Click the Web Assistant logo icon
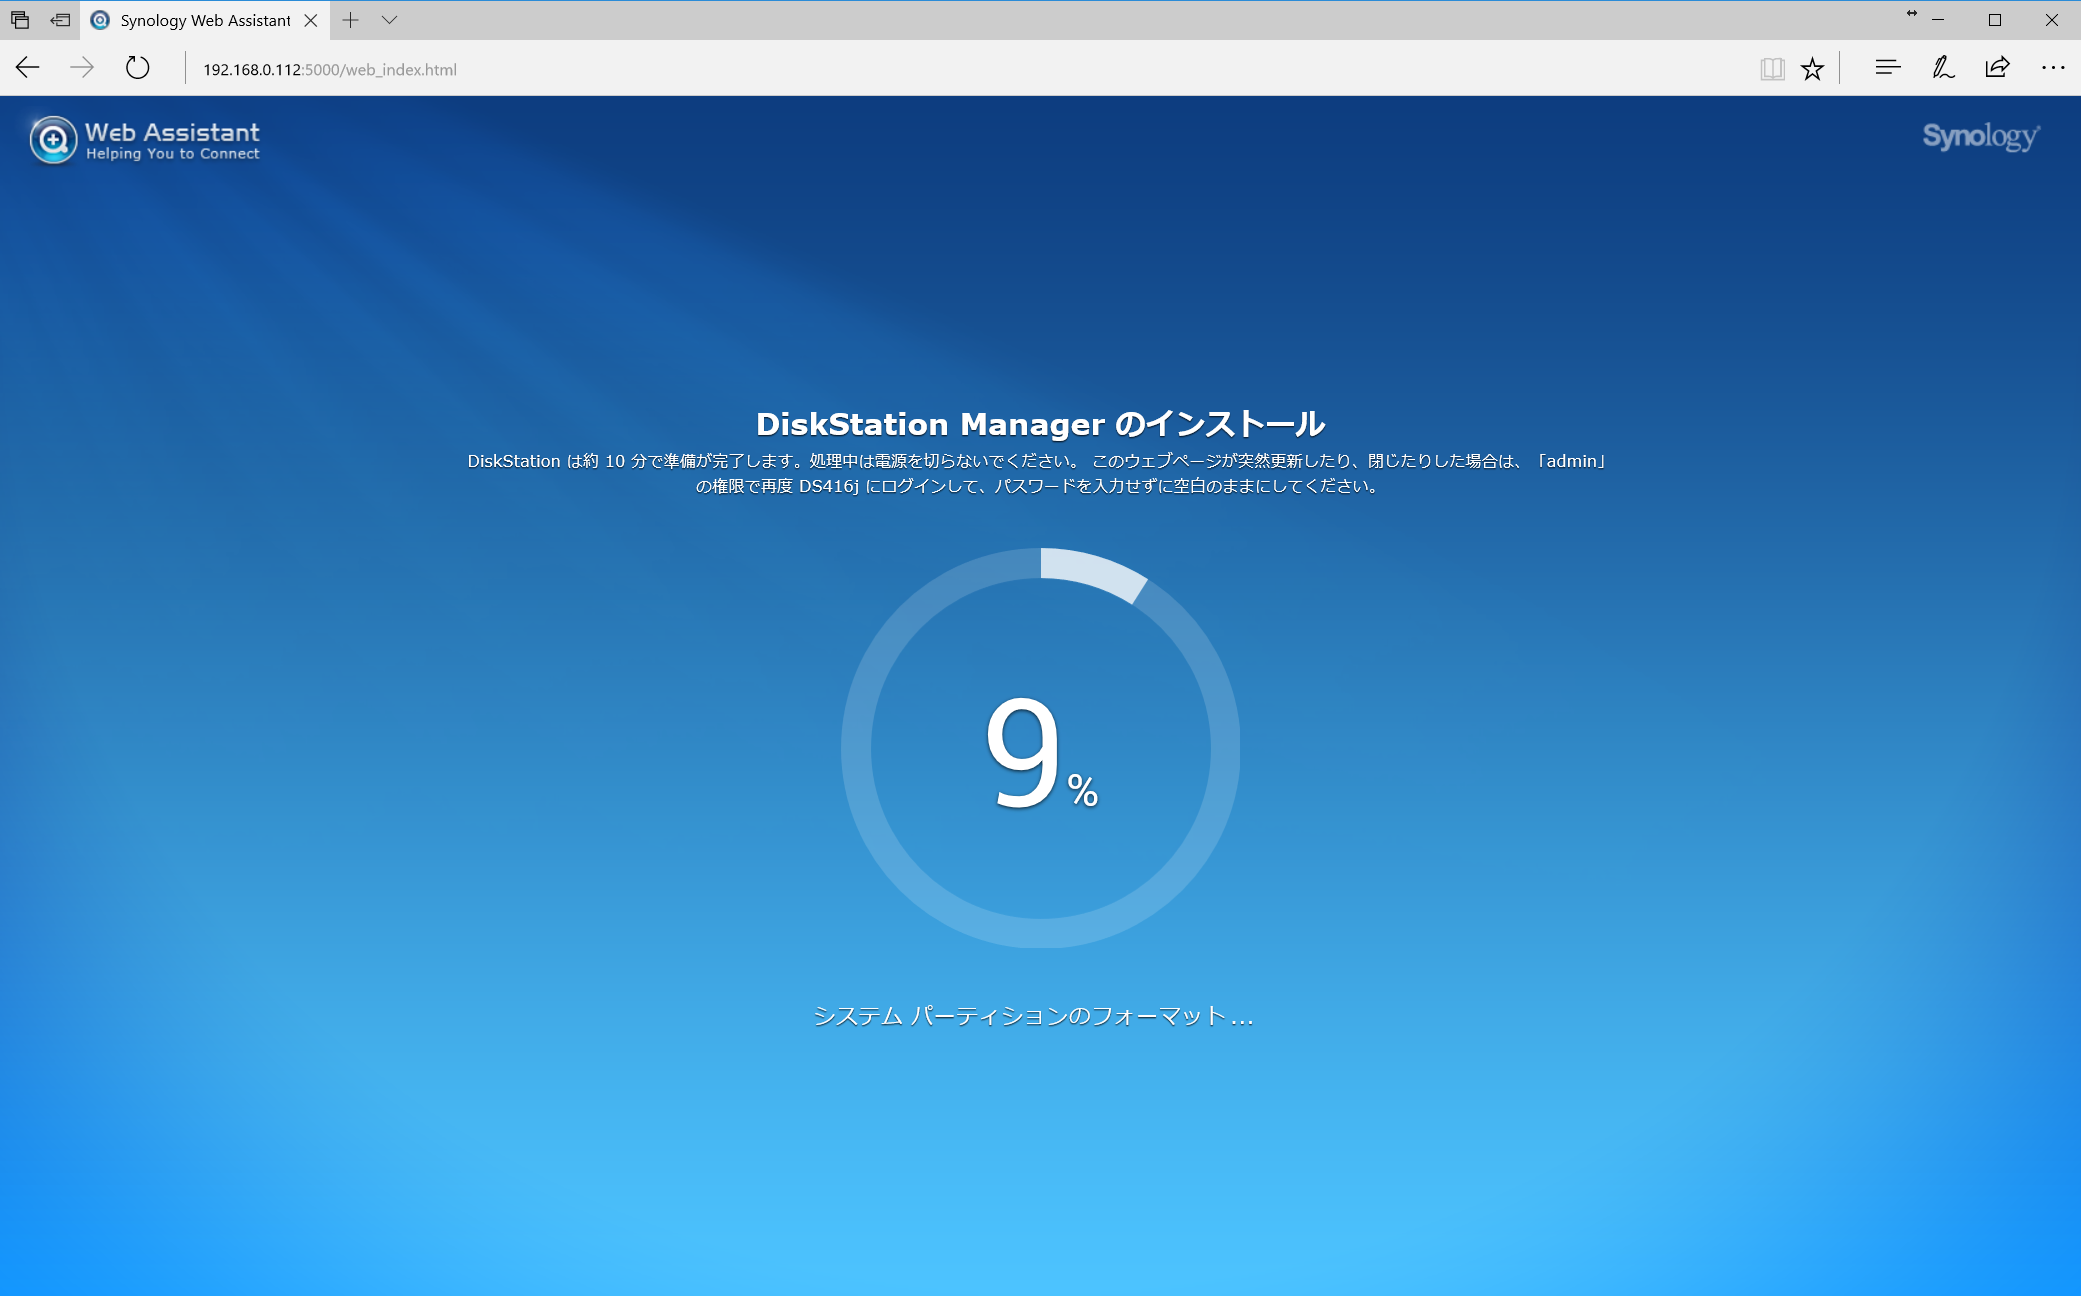 point(53,140)
